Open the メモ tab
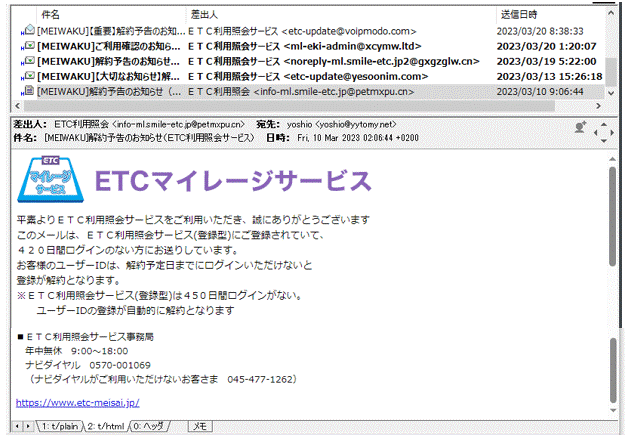 [200, 426]
